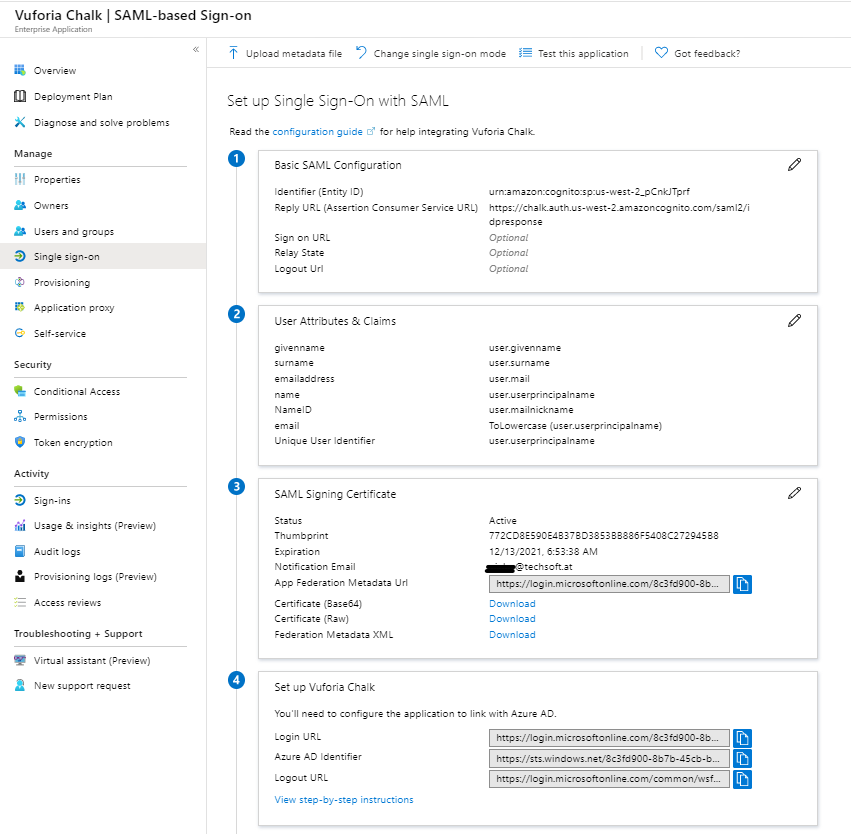
Task: Click the user.mailnickname claim value
Action: click(x=531, y=410)
